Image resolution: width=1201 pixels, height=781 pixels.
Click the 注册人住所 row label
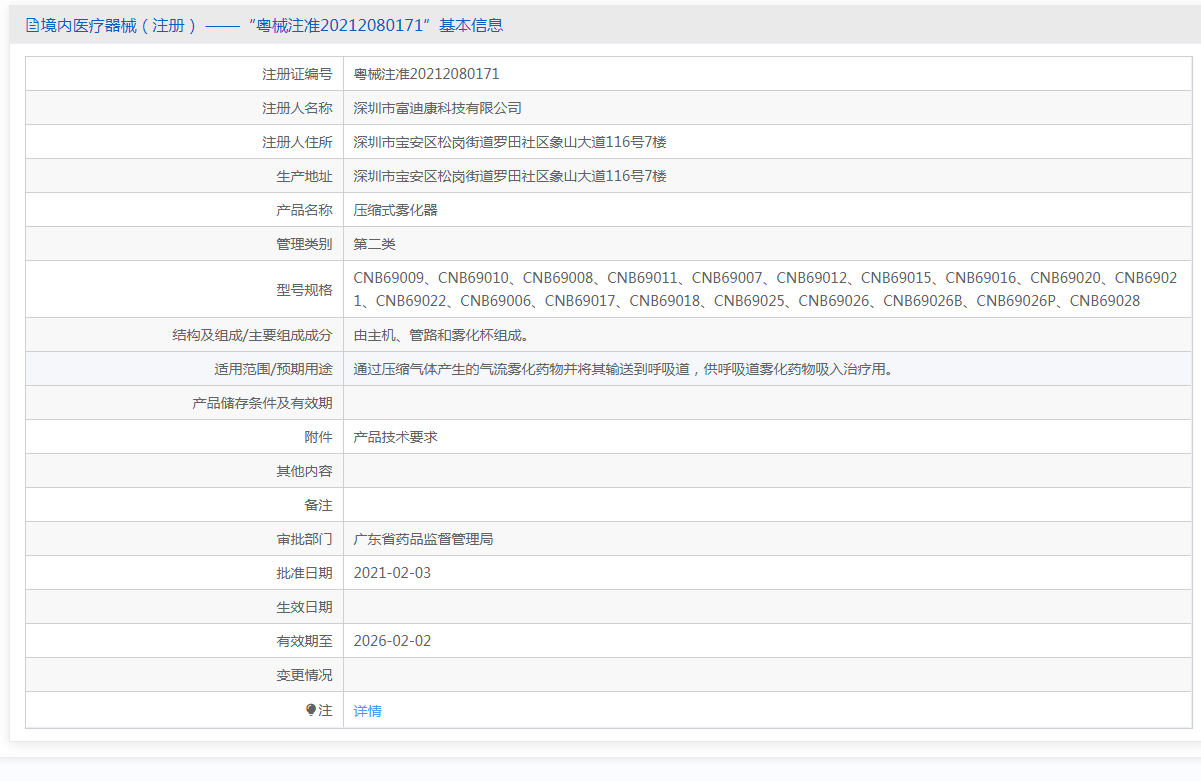[x=297, y=142]
